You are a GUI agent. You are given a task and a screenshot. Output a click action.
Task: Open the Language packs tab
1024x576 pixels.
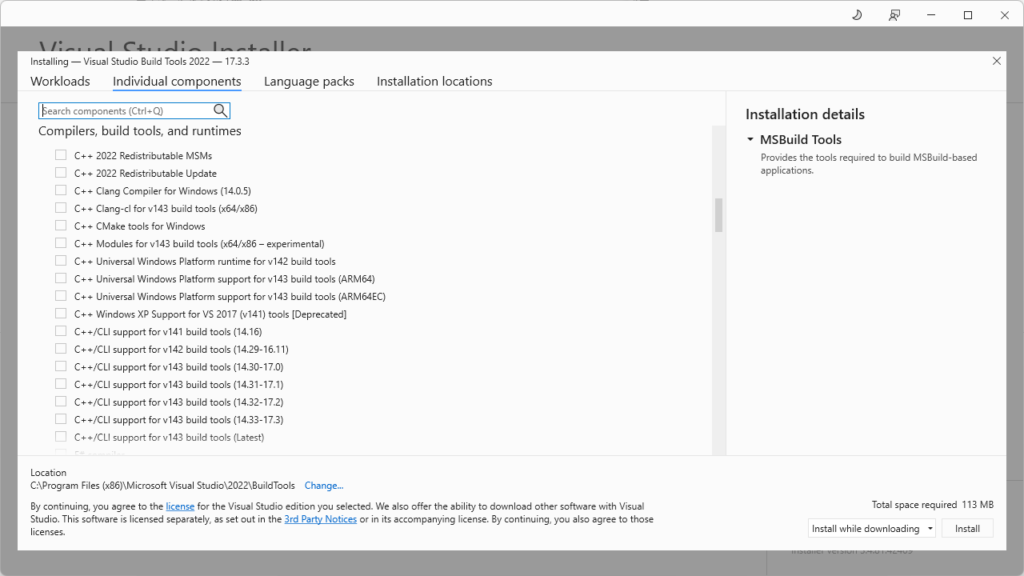coord(309,82)
